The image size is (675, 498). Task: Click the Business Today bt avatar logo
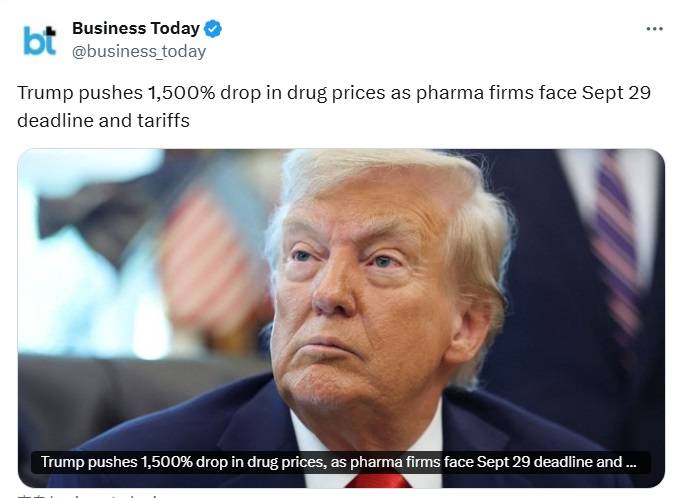tap(39, 40)
